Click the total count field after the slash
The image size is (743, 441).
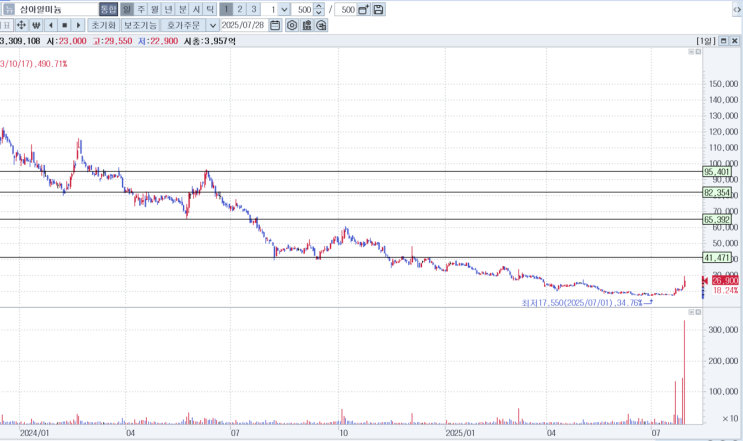345,9
